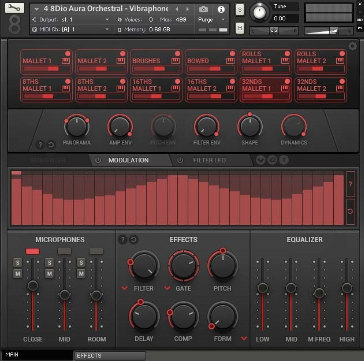Select the 8THS MALLET 2 articulation
This screenshot has height=361, width=364.
(x=101, y=90)
